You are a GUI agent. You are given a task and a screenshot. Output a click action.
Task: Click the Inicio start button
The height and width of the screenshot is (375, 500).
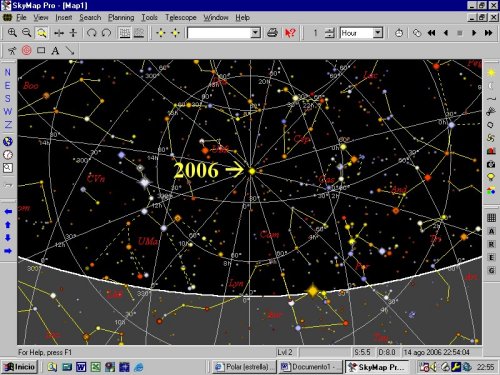20,367
